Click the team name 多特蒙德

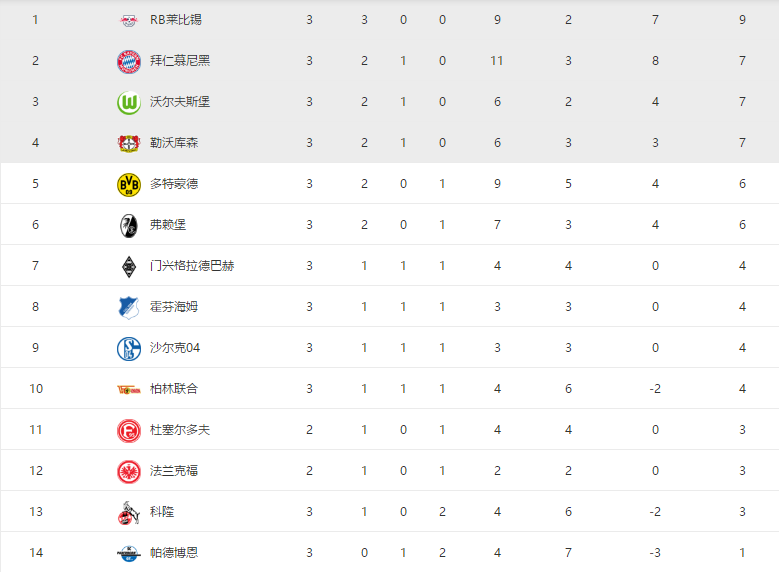coord(174,183)
